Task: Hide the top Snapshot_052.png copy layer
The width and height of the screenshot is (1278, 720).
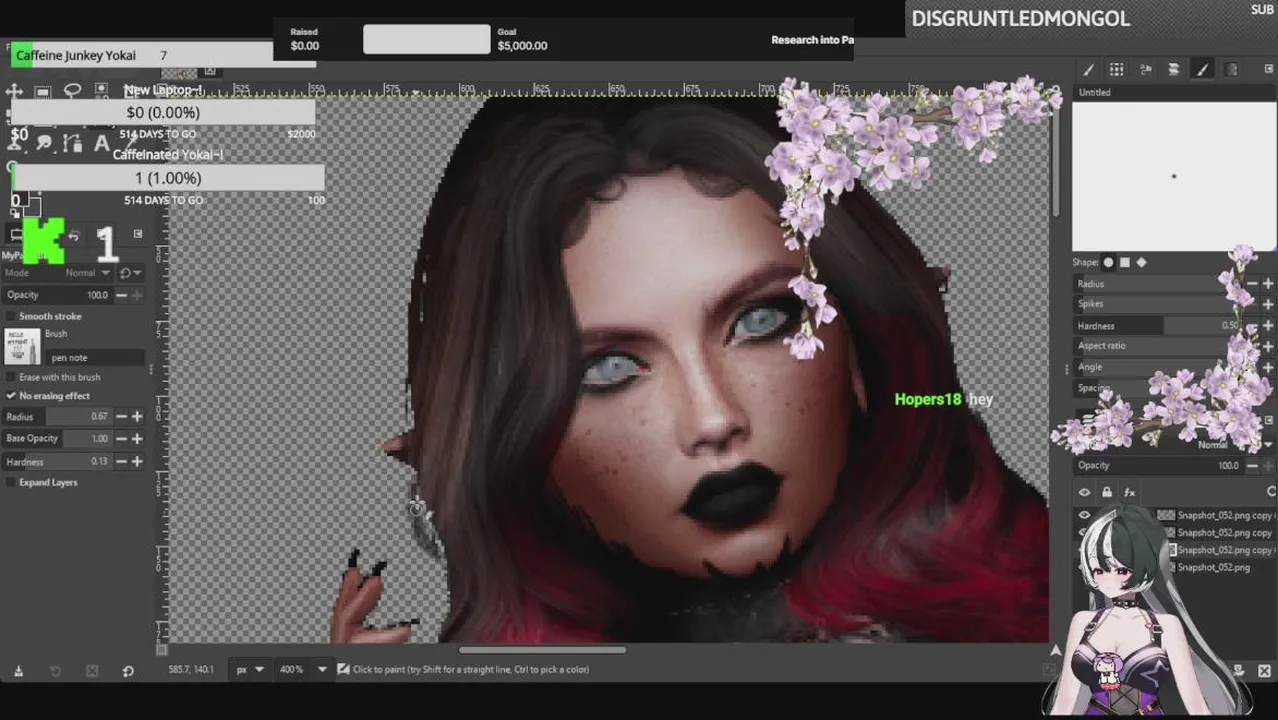Action: (x=1084, y=515)
